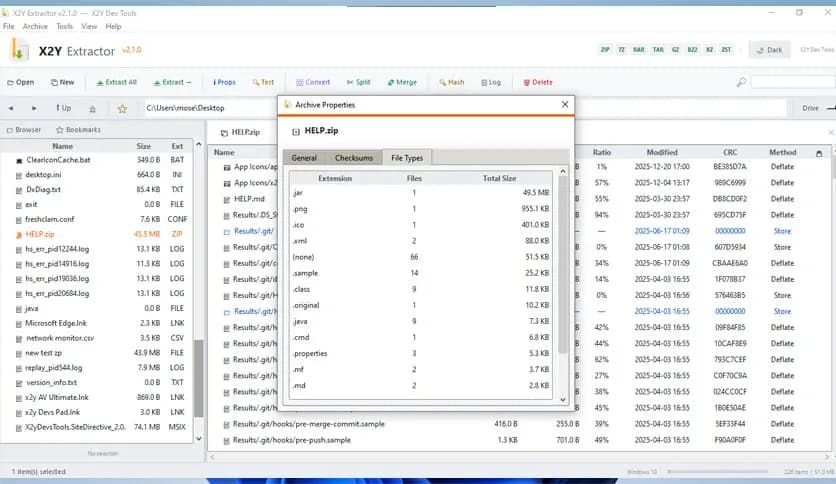This screenshot has height=484, width=836.
Task: Click the status bar progress bar
Action: click(717, 472)
